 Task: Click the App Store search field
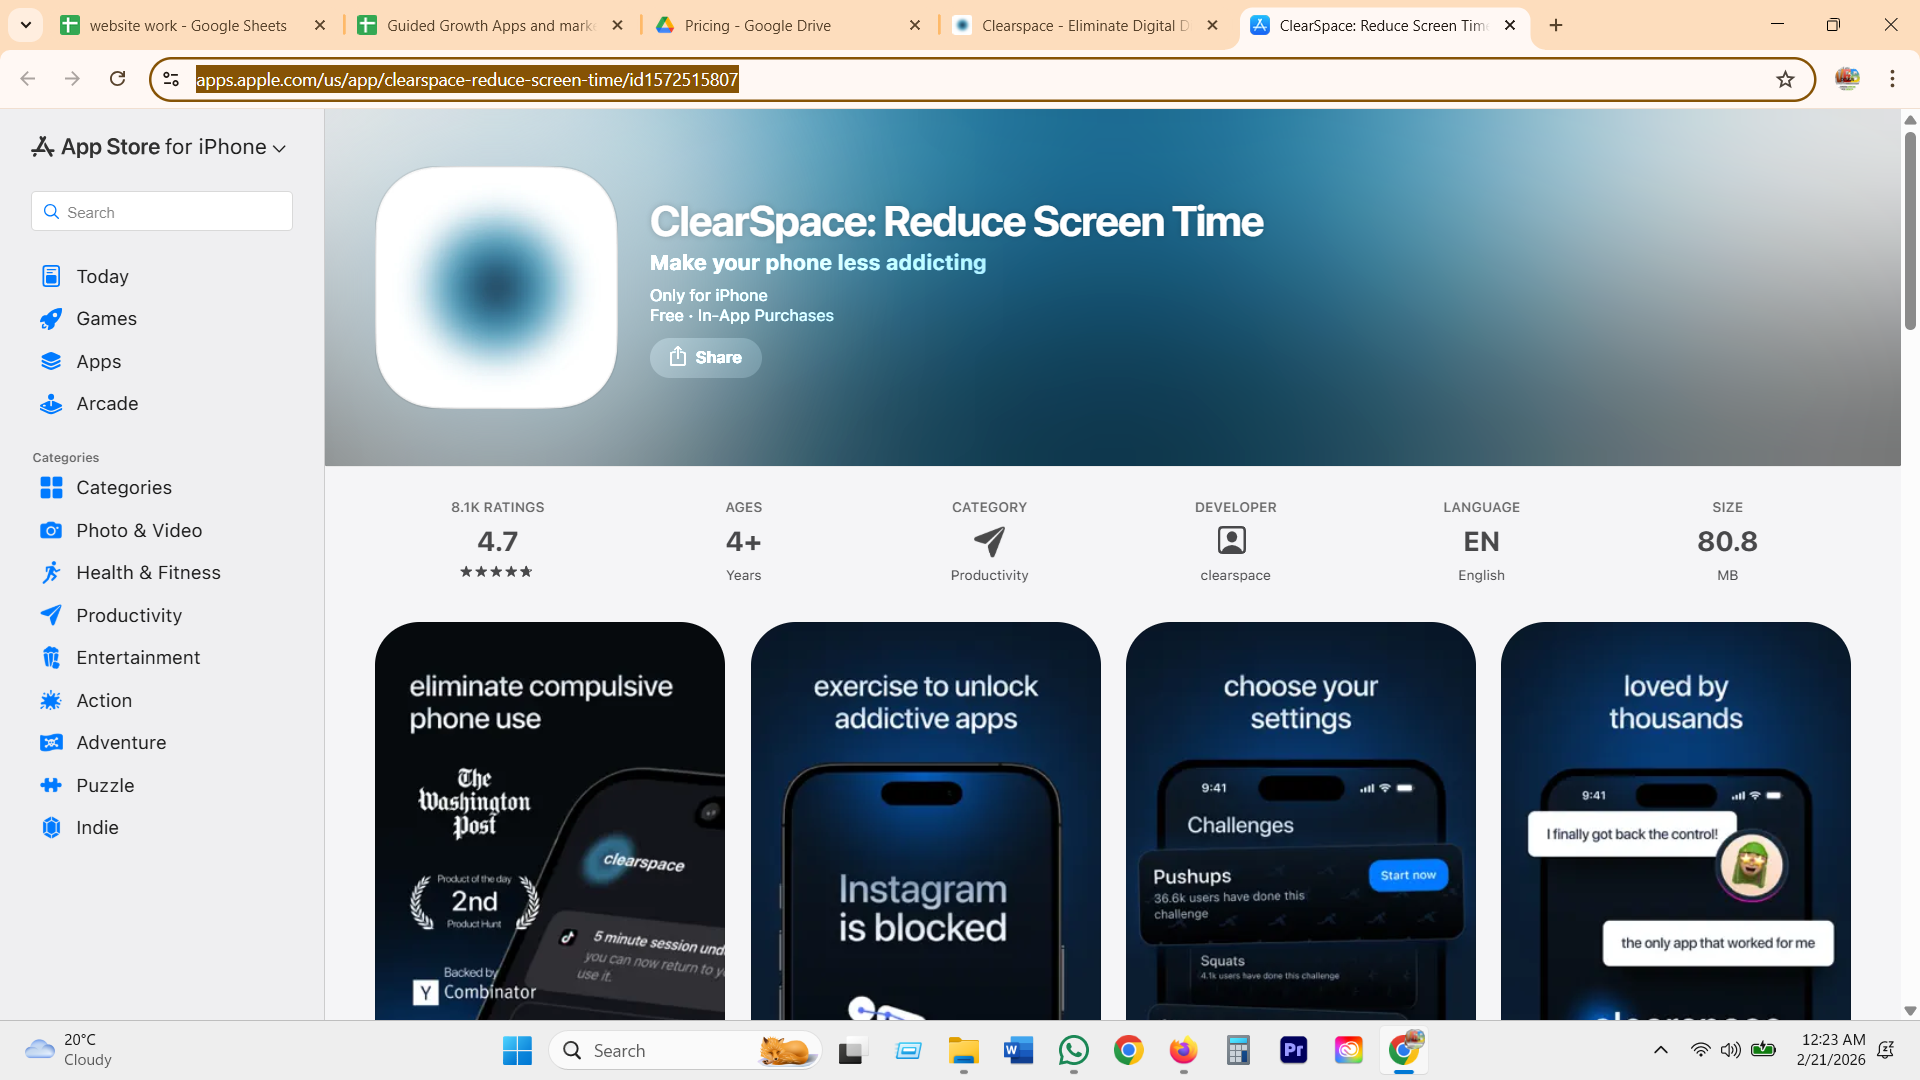tap(162, 212)
